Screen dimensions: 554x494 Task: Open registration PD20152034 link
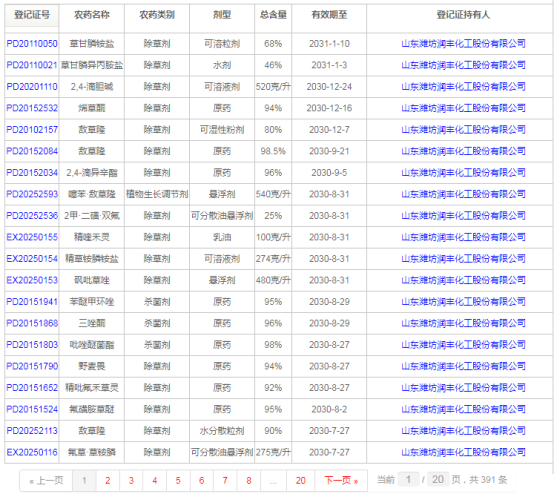pos(32,173)
